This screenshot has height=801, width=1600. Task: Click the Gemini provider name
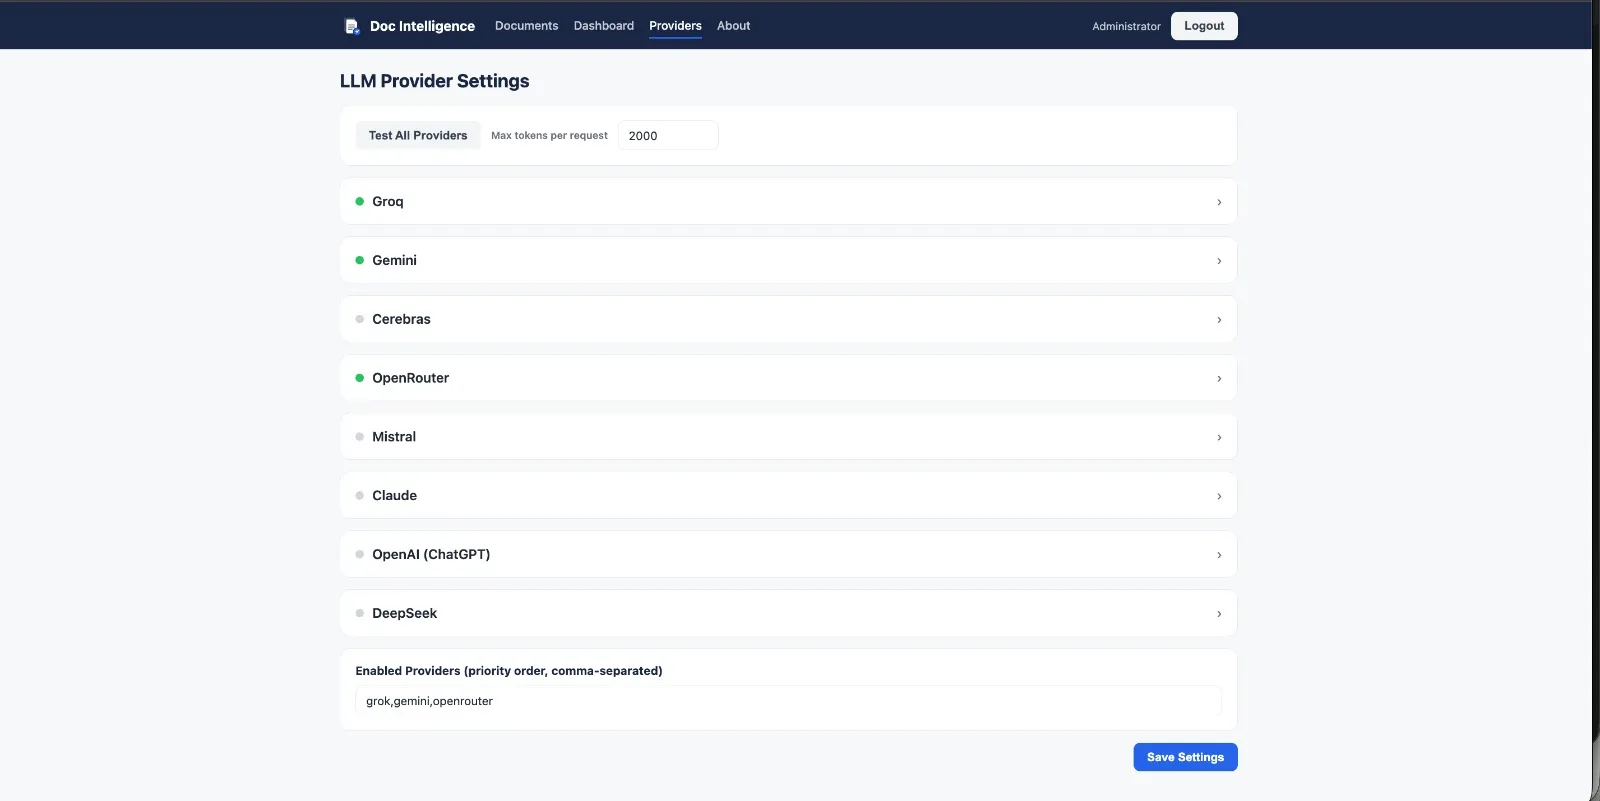pos(394,260)
